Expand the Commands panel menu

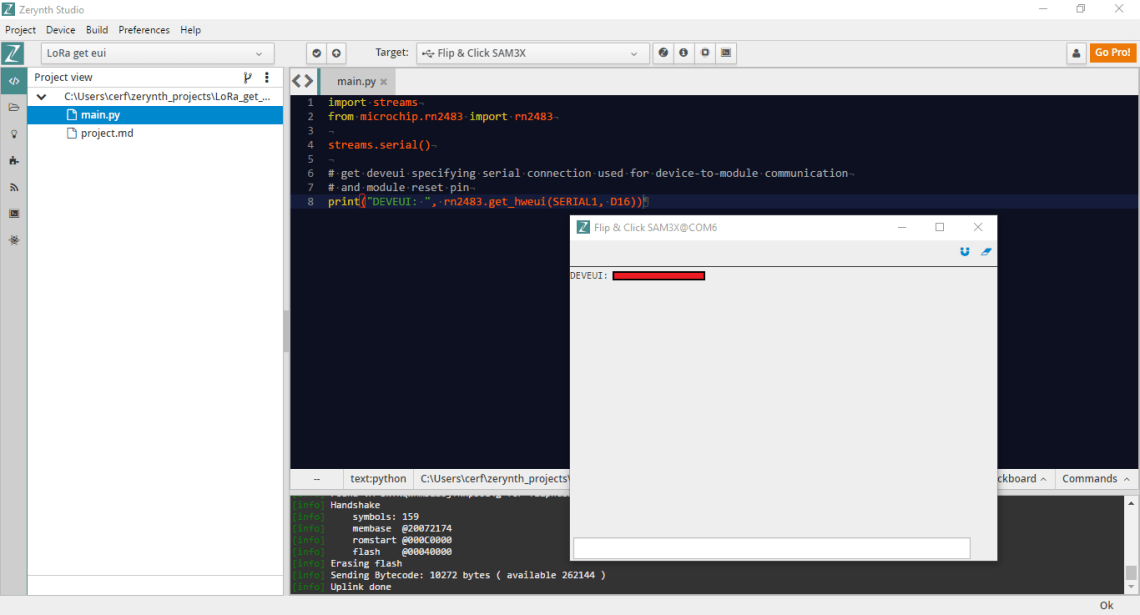[x=1096, y=478]
